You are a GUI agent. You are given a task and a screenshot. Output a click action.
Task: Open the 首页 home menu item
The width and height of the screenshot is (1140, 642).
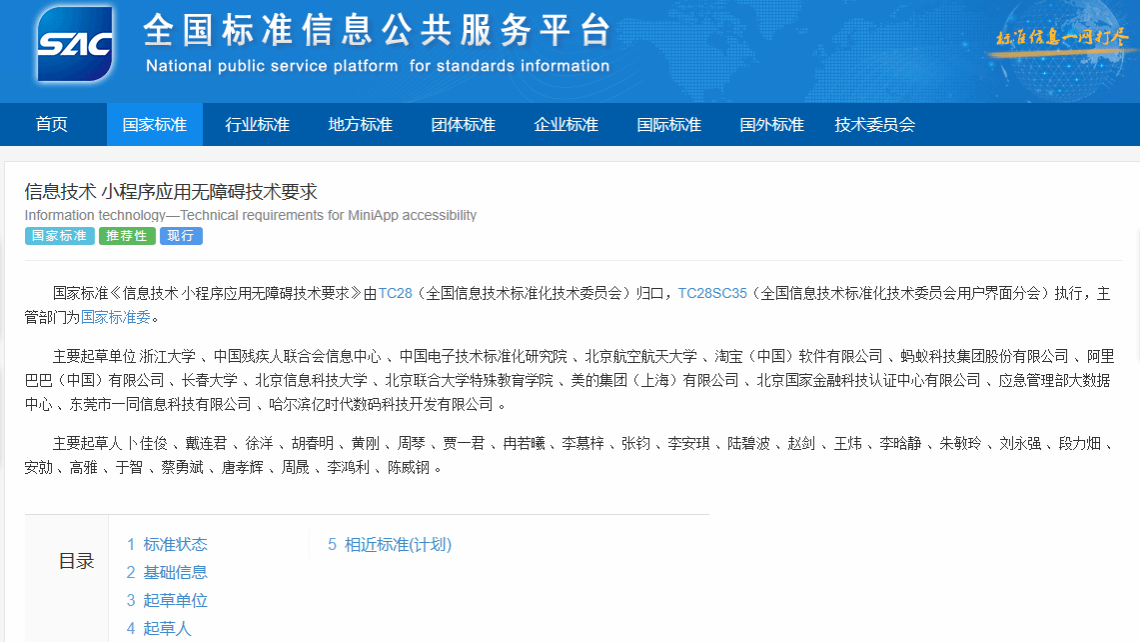[x=52, y=125]
